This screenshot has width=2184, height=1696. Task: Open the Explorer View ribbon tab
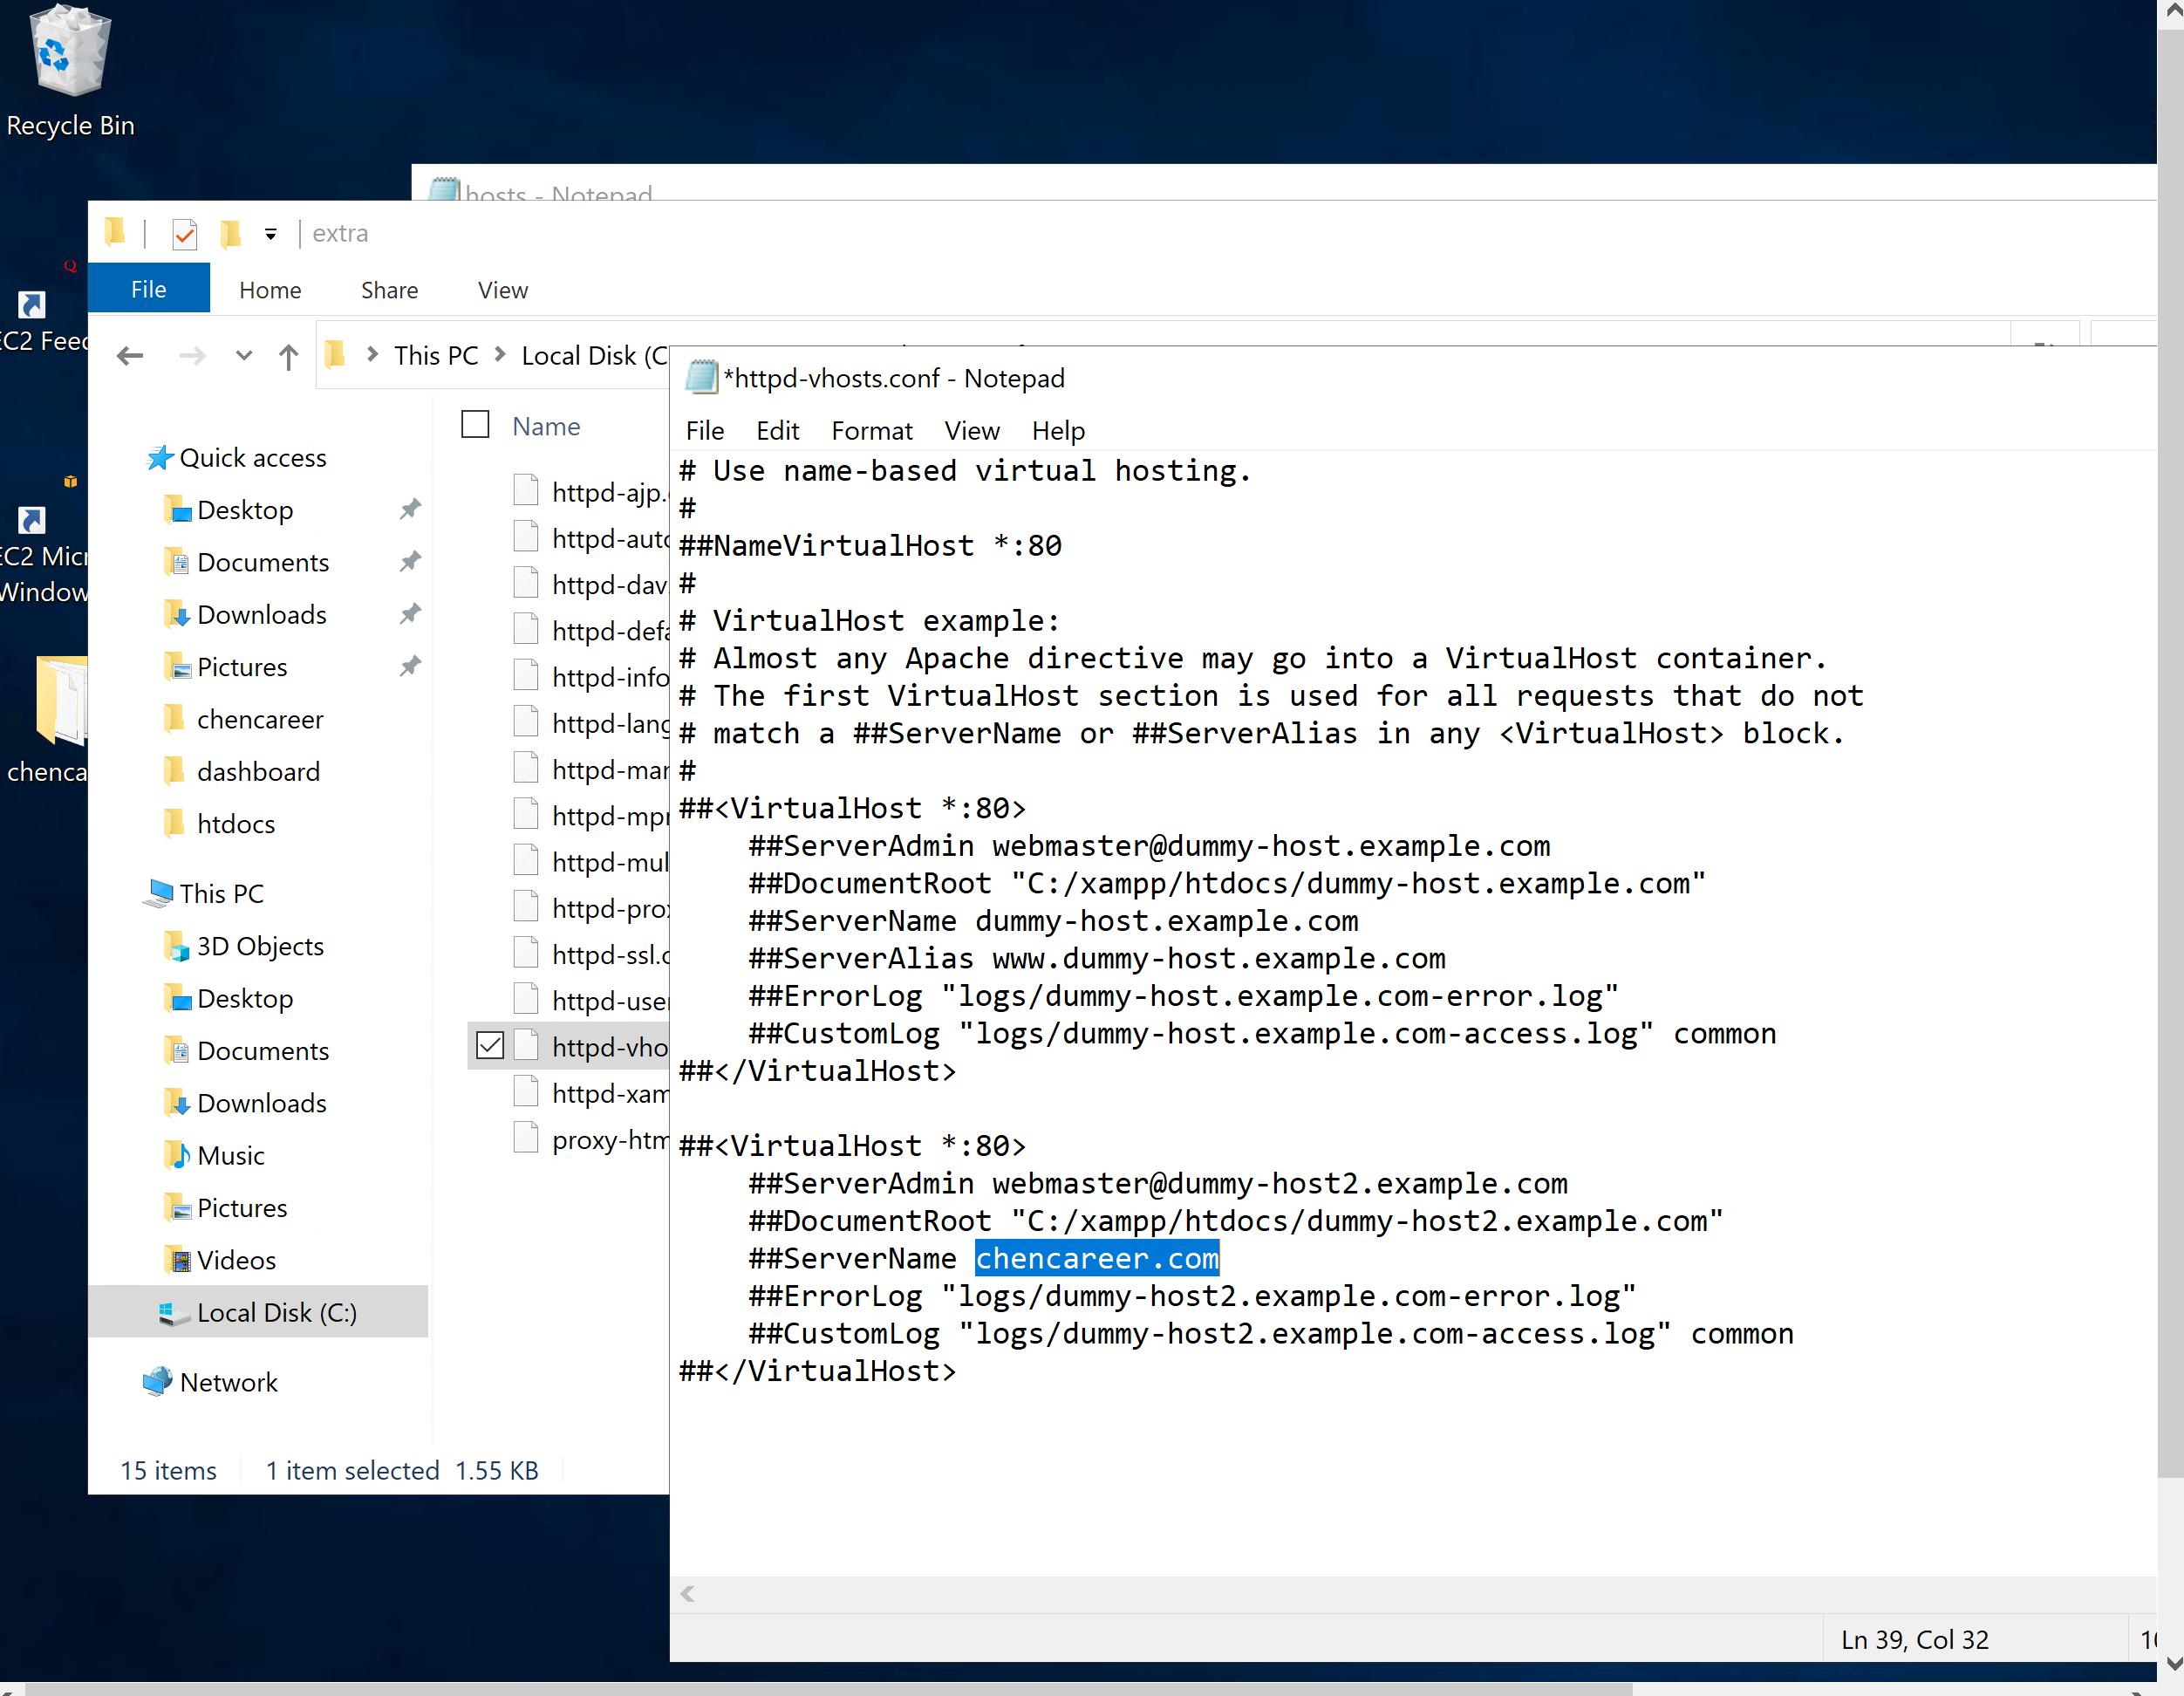(x=503, y=290)
